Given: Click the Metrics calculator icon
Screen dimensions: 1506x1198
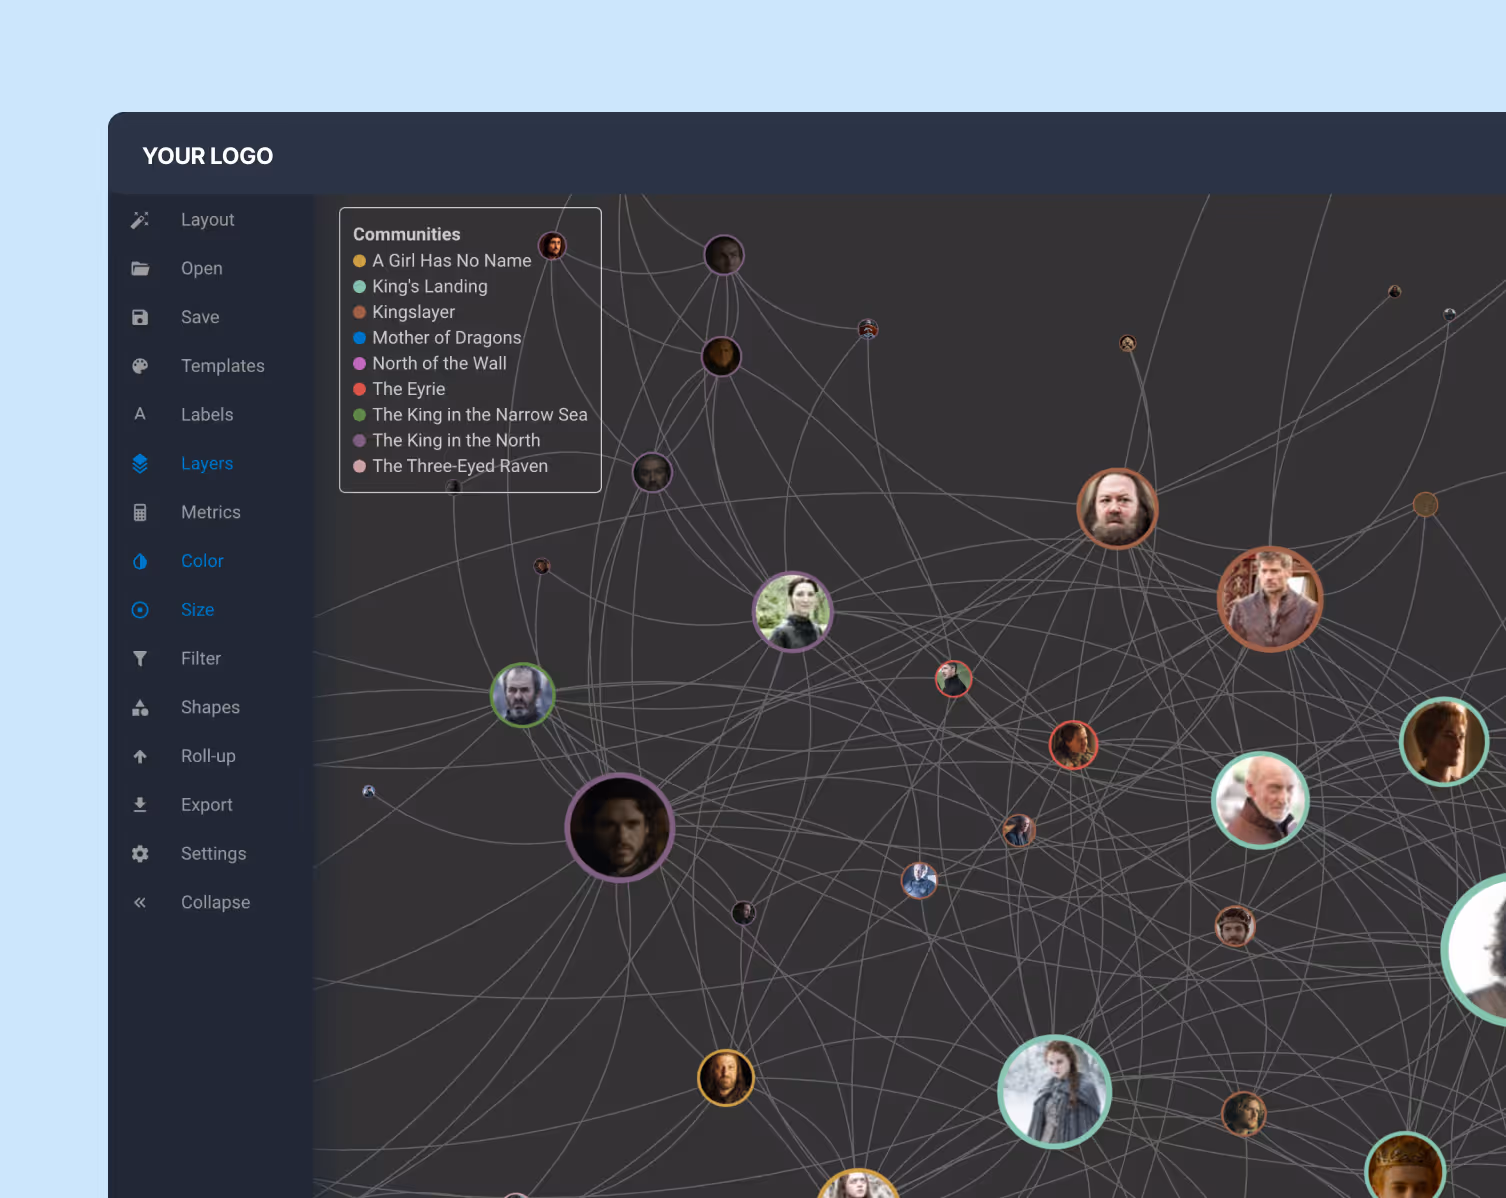Looking at the screenshot, I should [x=140, y=512].
